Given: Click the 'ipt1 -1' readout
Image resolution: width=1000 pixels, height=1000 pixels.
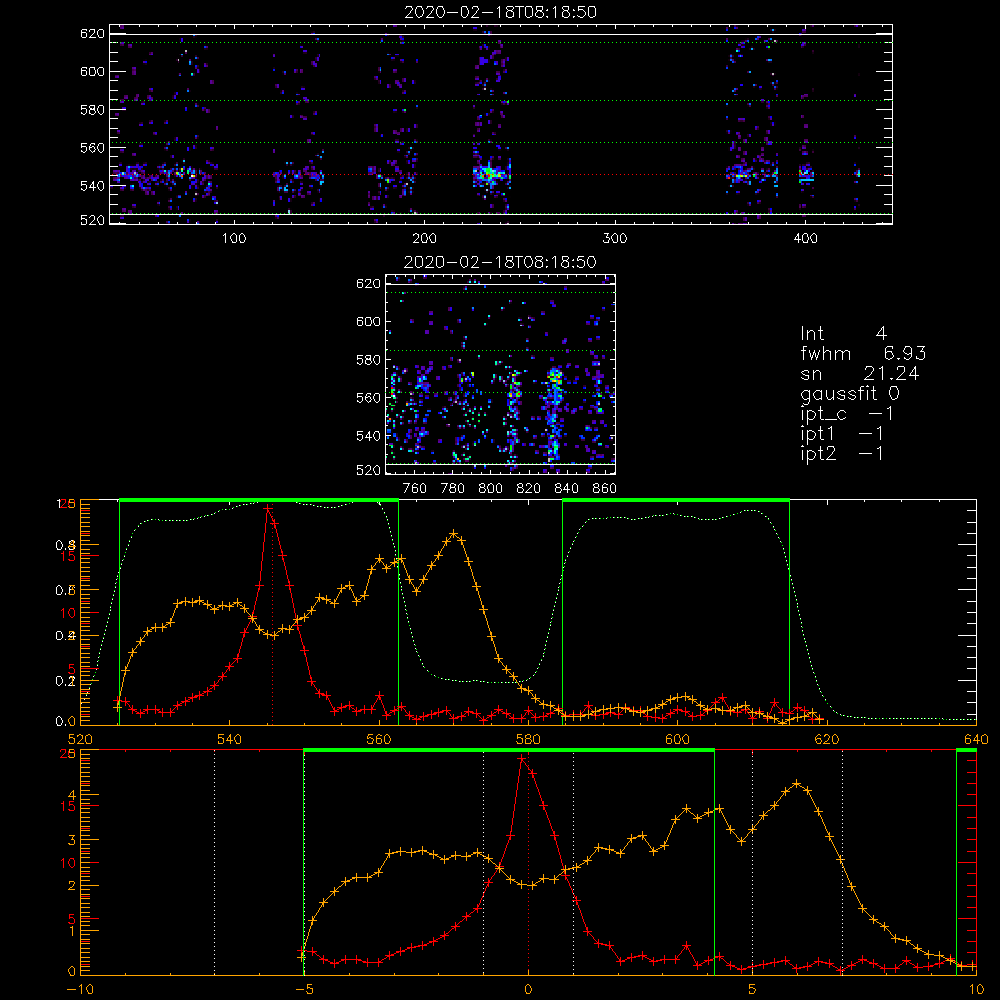Looking at the screenshot, I should point(842,434).
